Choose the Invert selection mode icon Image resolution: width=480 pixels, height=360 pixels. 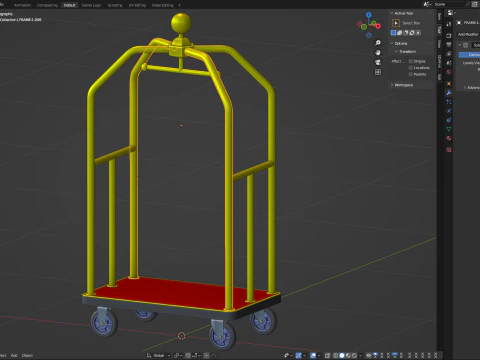[x=412, y=33]
